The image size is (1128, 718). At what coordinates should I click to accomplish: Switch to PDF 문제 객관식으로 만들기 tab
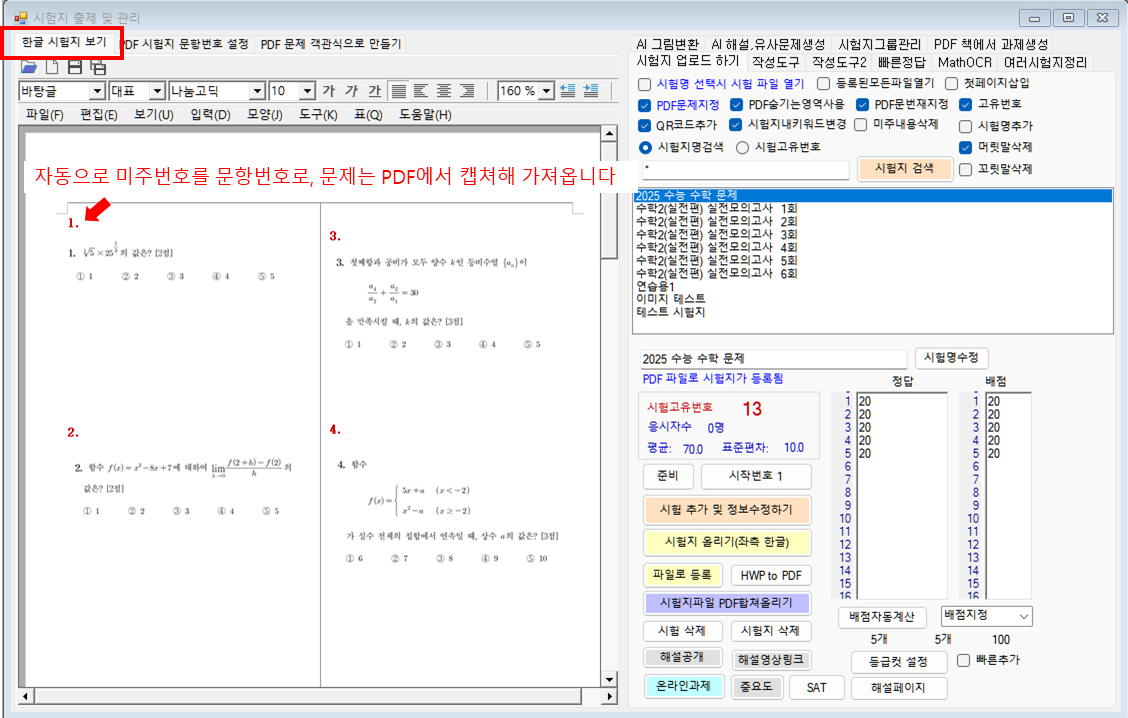point(331,44)
